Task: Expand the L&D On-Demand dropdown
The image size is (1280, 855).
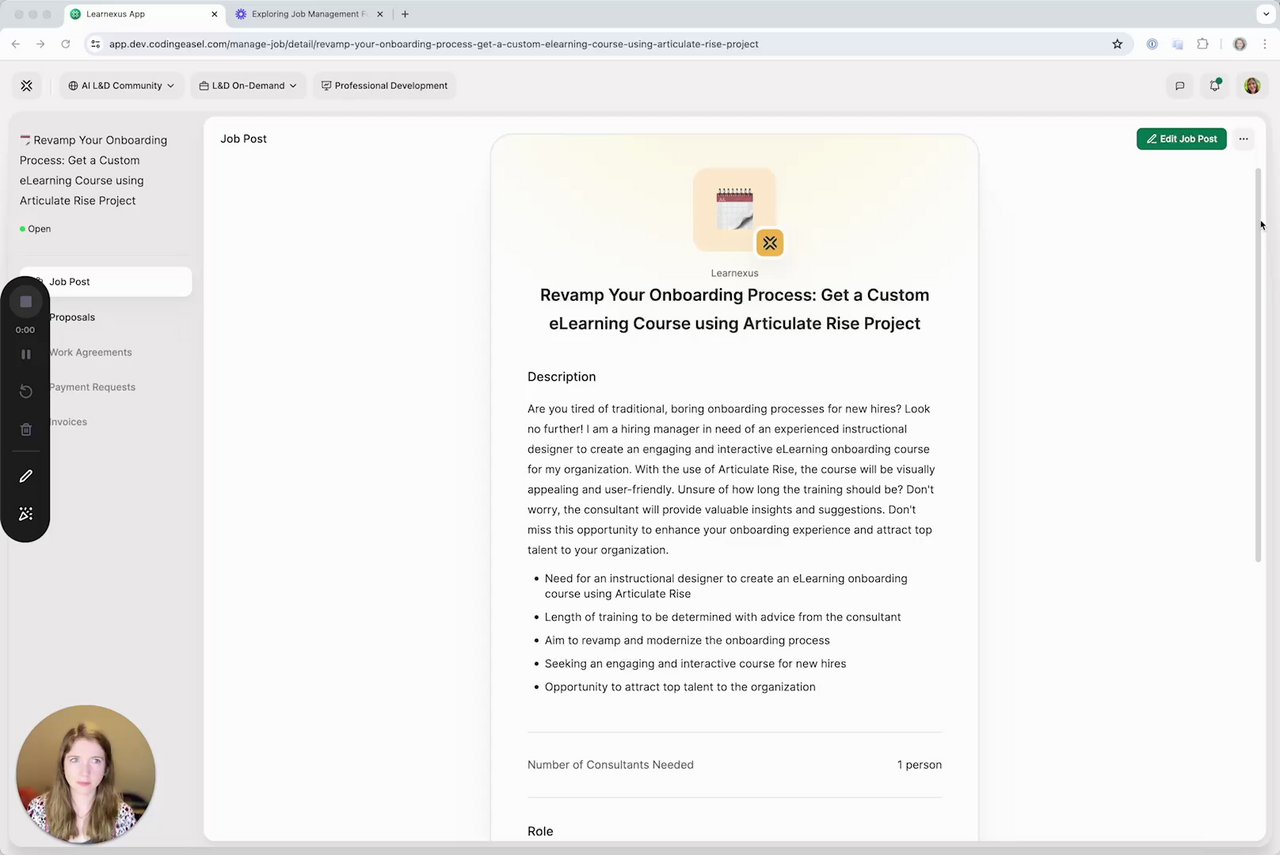Action: pyautogui.click(x=248, y=86)
